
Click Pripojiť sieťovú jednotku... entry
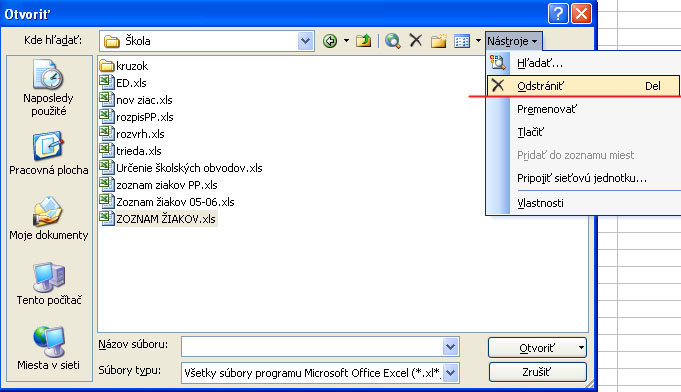[x=582, y=178]
